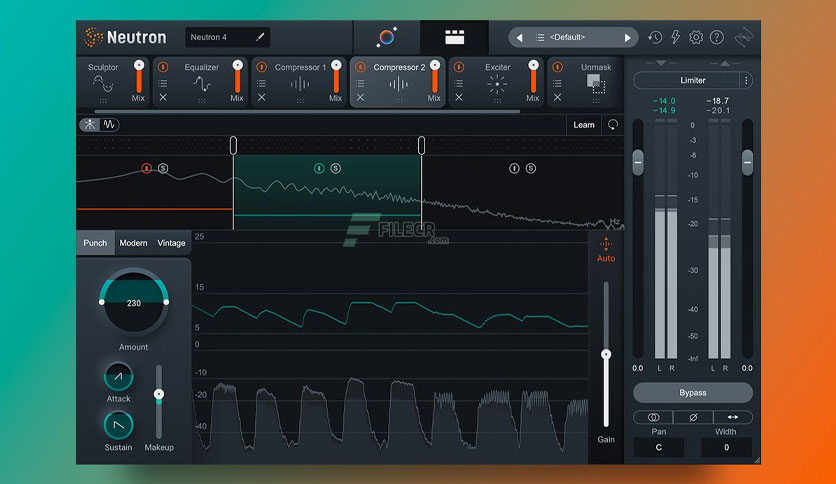Solo the high band S button
The width and height of the screenshot is (836, 484).
[x=531, y=168]
